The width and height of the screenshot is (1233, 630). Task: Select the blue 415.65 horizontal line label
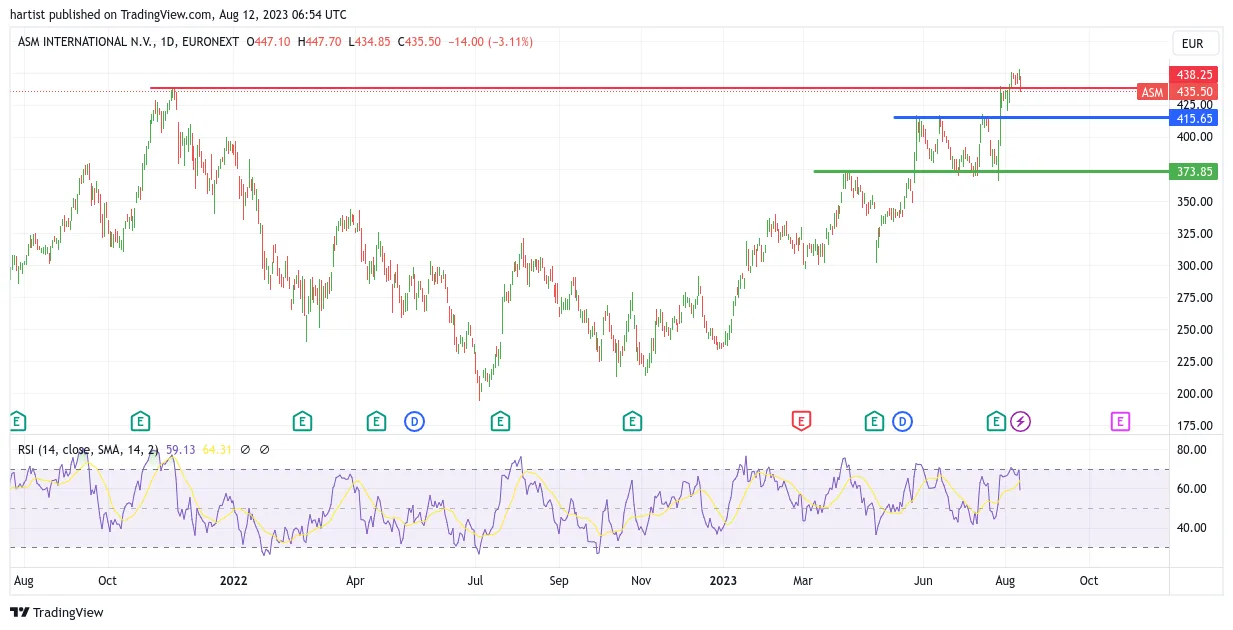coord(1194,118)
